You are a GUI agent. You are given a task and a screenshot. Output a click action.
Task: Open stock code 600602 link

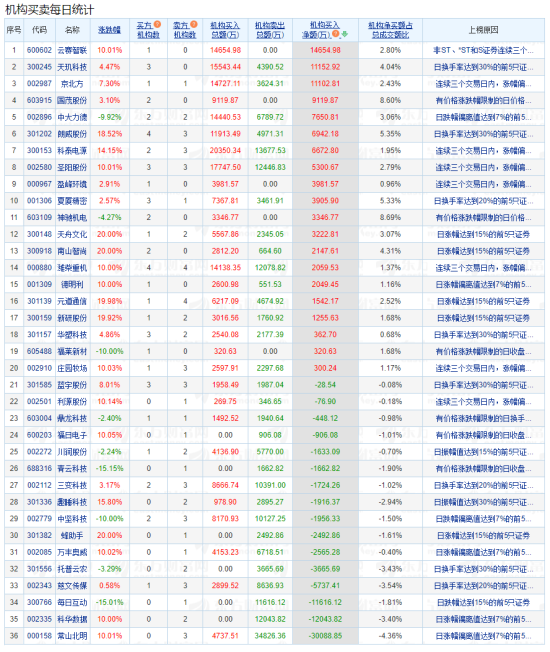point(39,50)
